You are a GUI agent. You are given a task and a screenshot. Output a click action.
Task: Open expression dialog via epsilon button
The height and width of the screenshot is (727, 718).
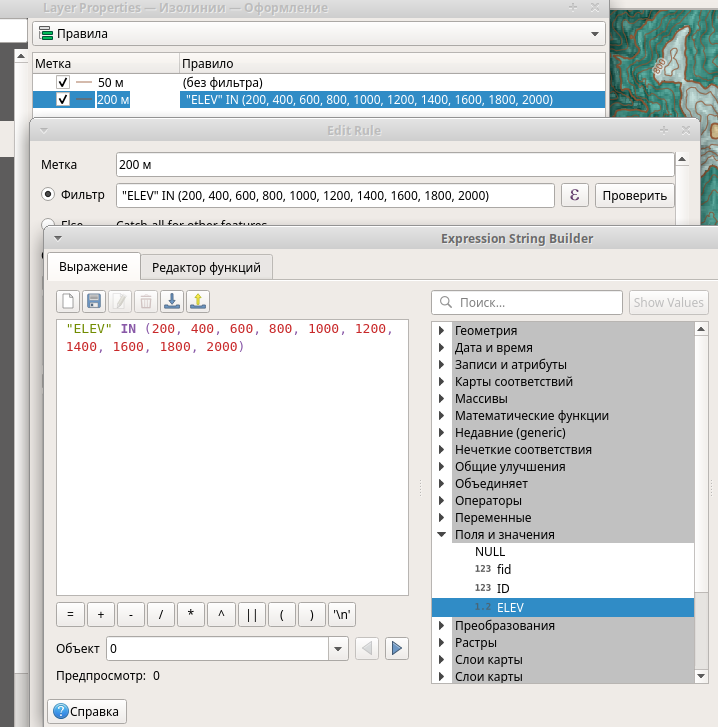tap(574, 195)
